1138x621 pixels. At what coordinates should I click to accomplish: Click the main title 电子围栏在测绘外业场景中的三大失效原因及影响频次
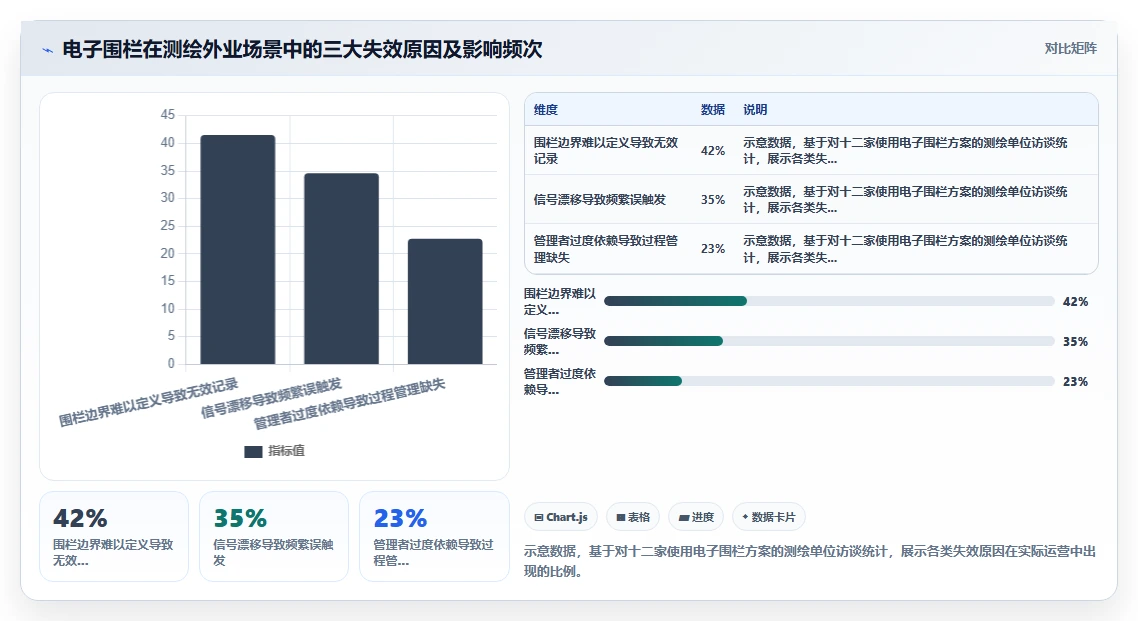tap(302, 49)
